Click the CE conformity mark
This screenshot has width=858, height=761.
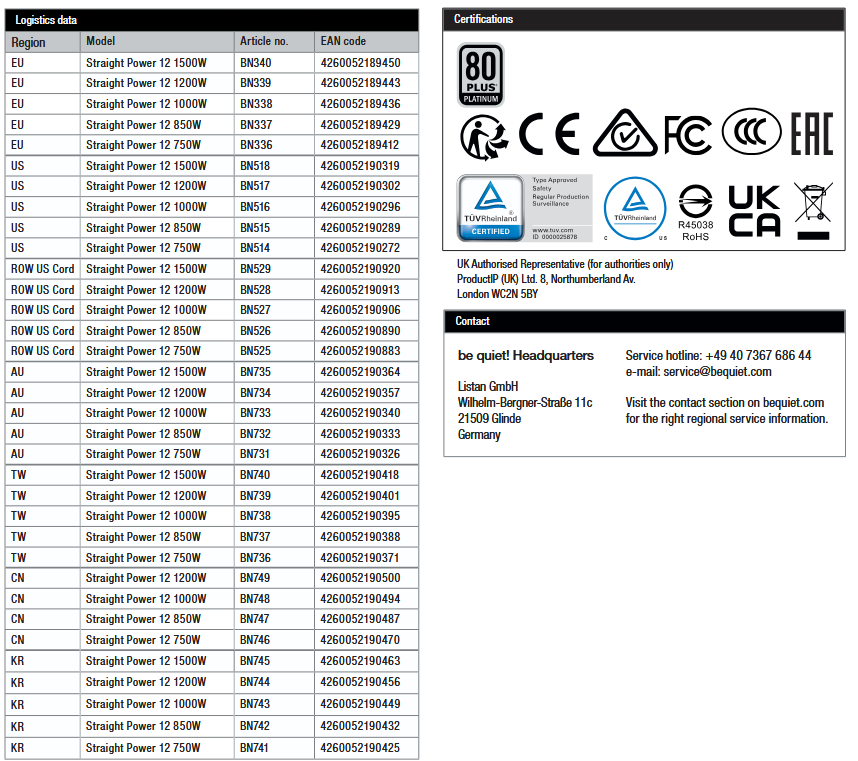(x=549, y=134)
